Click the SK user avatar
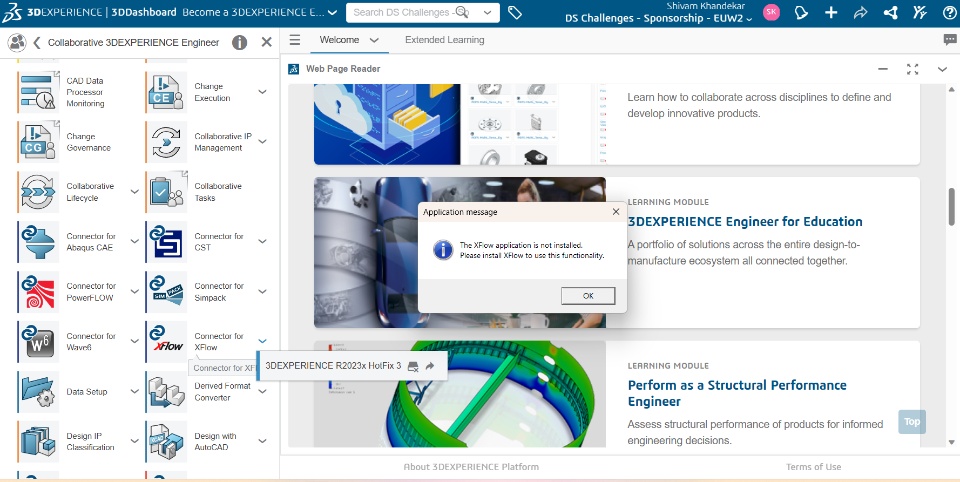Image resolution: width=960 pixels, height=482 pixels. point(771,12)
